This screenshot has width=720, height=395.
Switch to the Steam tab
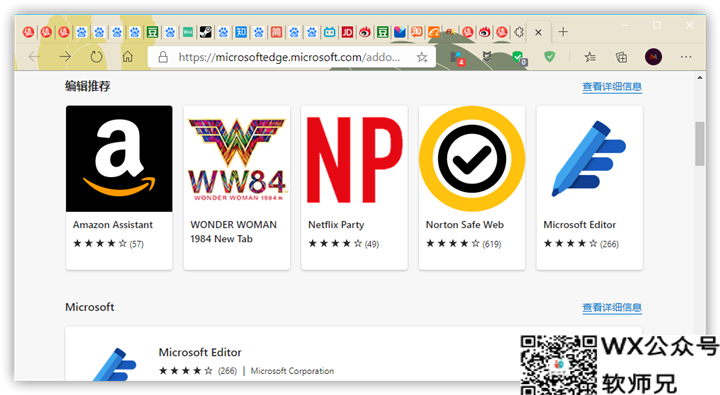pyautogui.click(x=205, y=32)
